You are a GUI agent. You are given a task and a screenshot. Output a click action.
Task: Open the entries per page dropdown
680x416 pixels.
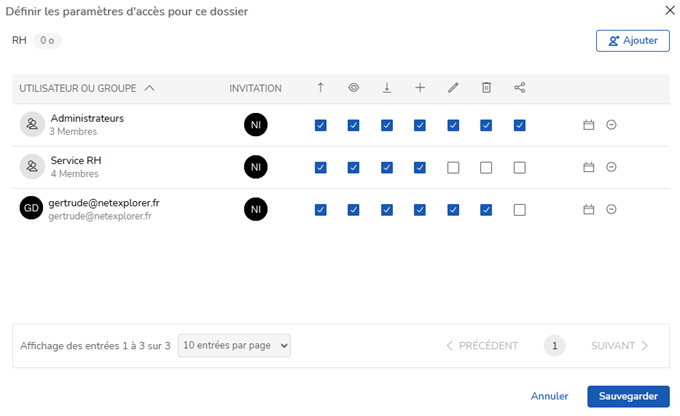pyautogui.click(x=234, y=345)
